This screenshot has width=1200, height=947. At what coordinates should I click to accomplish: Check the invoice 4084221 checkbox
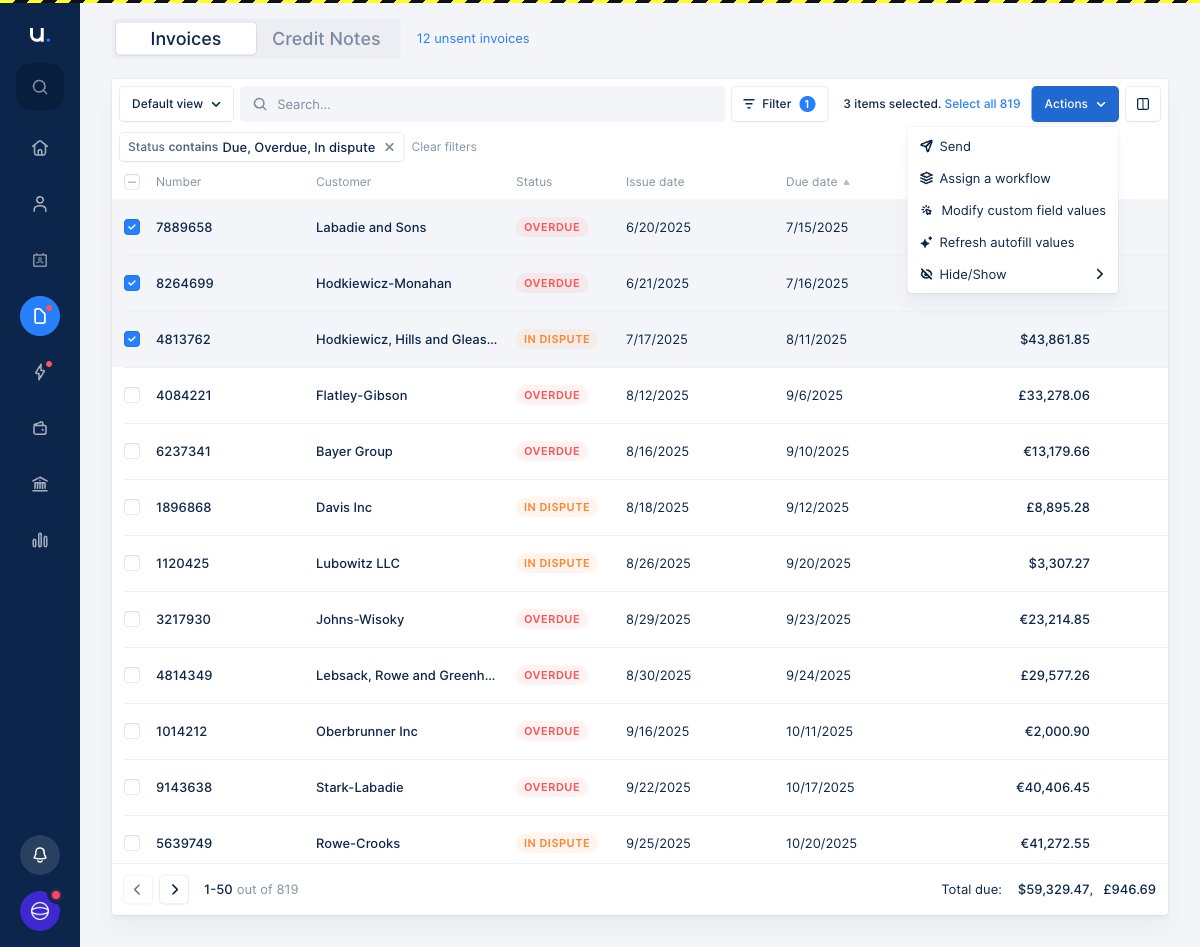click(x=132, y=395)
